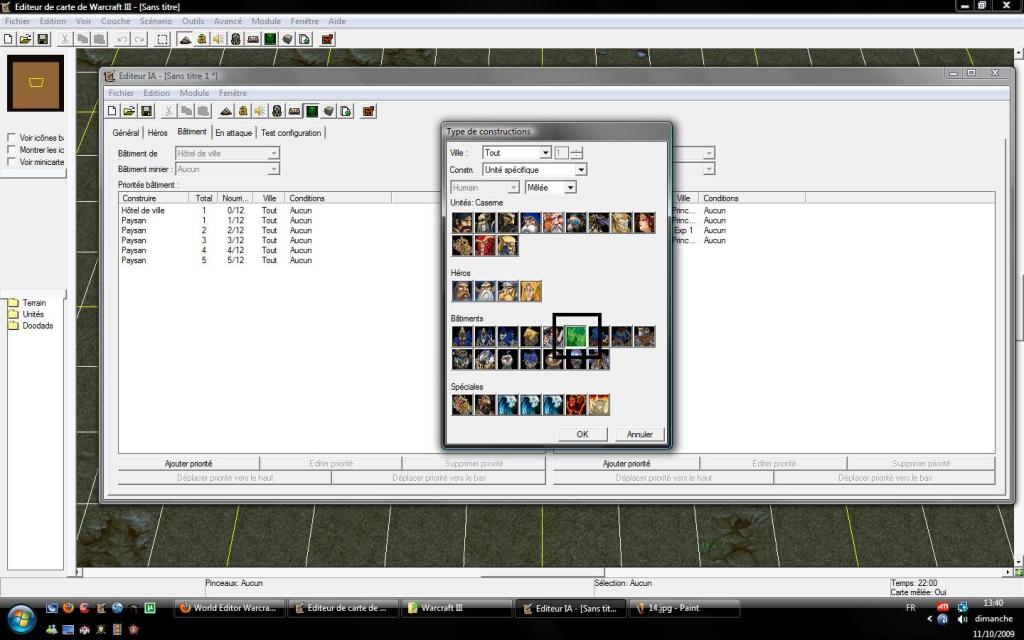Image resolution: width=1024 pixels, height=640 pixels.
Task: Open the greyed 'Humain' race dropdown
Action: 485,187
